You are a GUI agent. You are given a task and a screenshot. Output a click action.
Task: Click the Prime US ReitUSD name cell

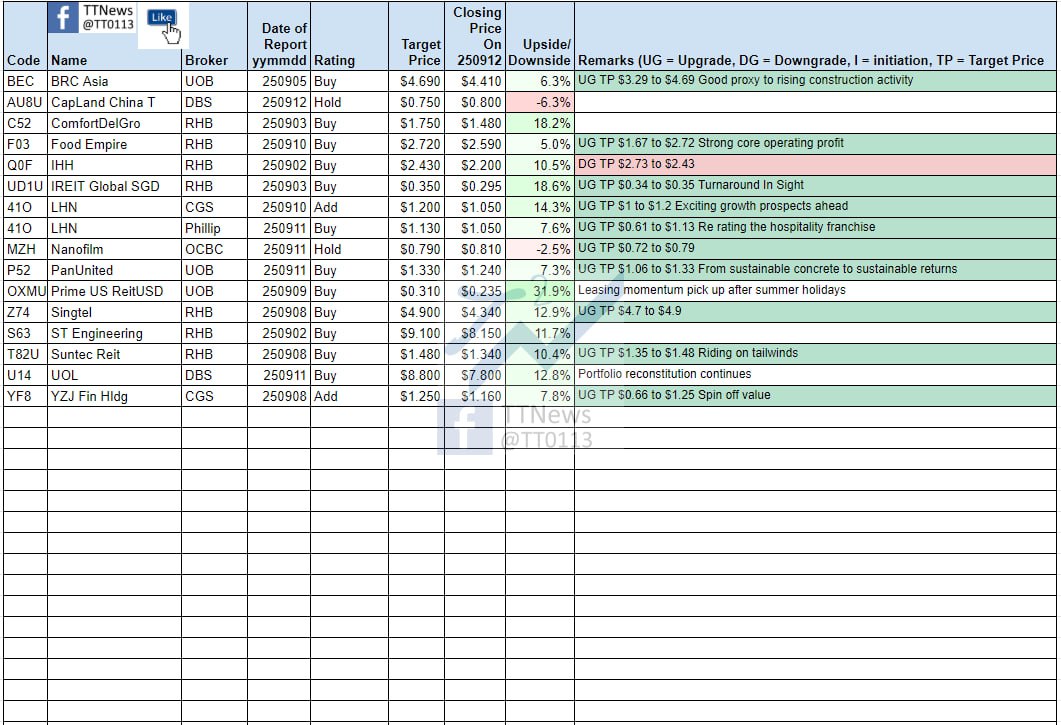tap(114, 291)
